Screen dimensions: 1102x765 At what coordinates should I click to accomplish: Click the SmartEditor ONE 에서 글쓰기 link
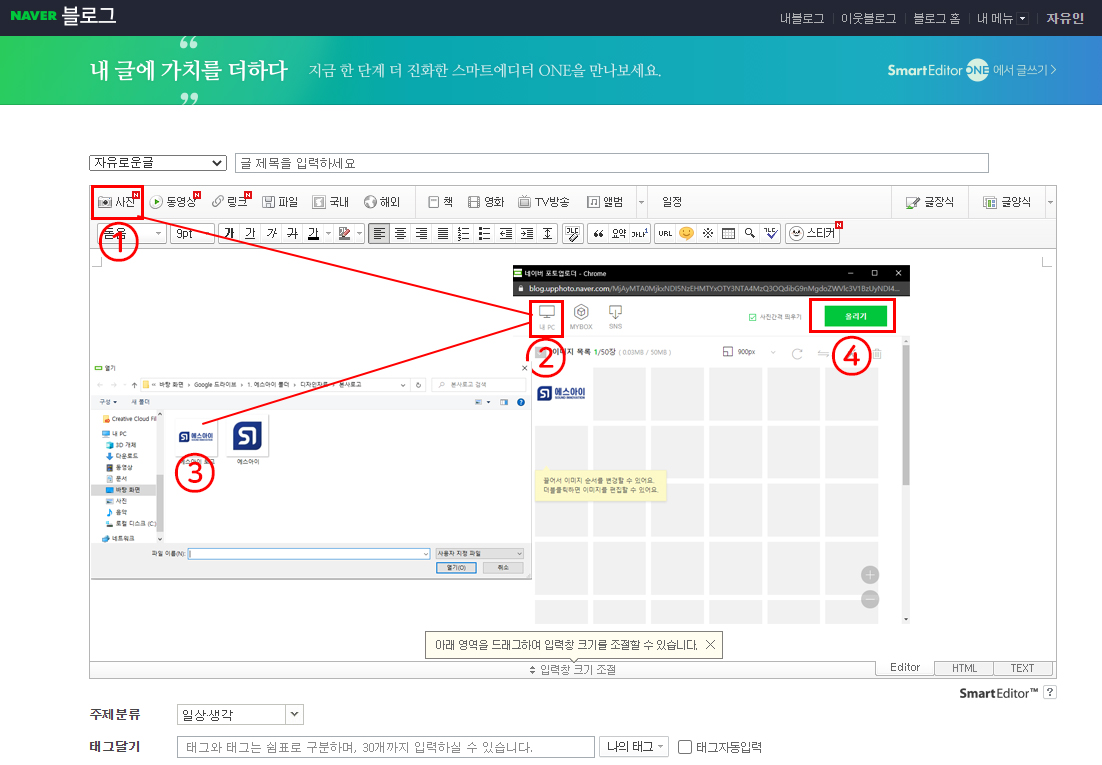point(972,70)
